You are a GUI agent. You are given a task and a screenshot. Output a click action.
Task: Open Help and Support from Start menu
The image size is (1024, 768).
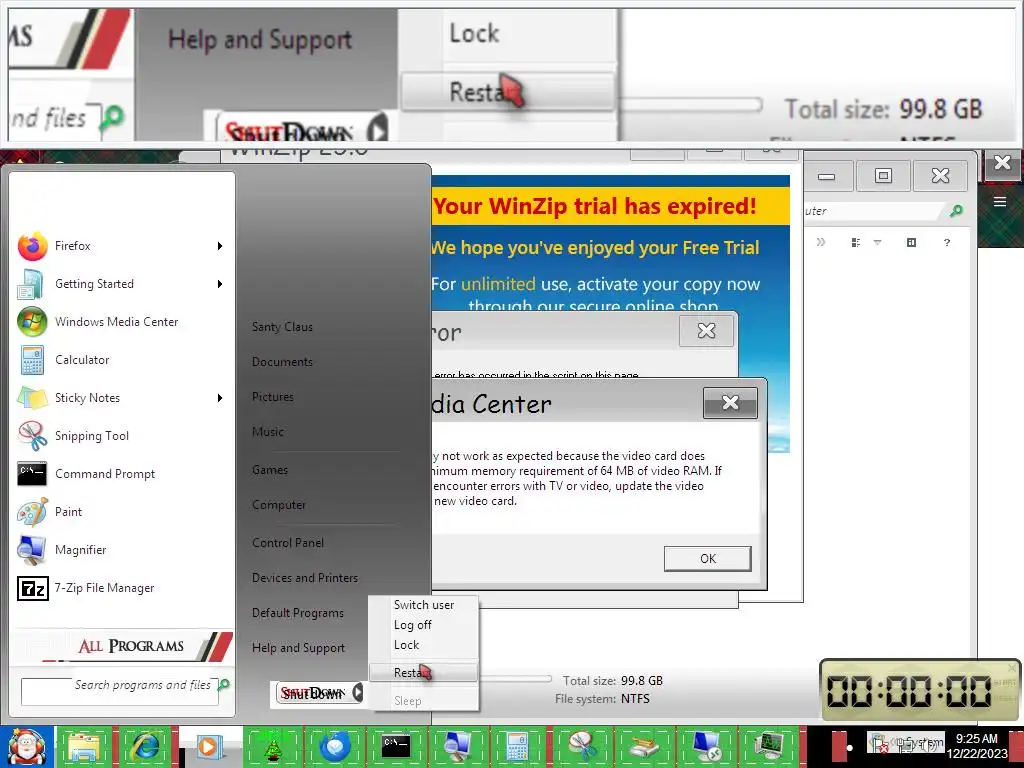coord(298,648)
